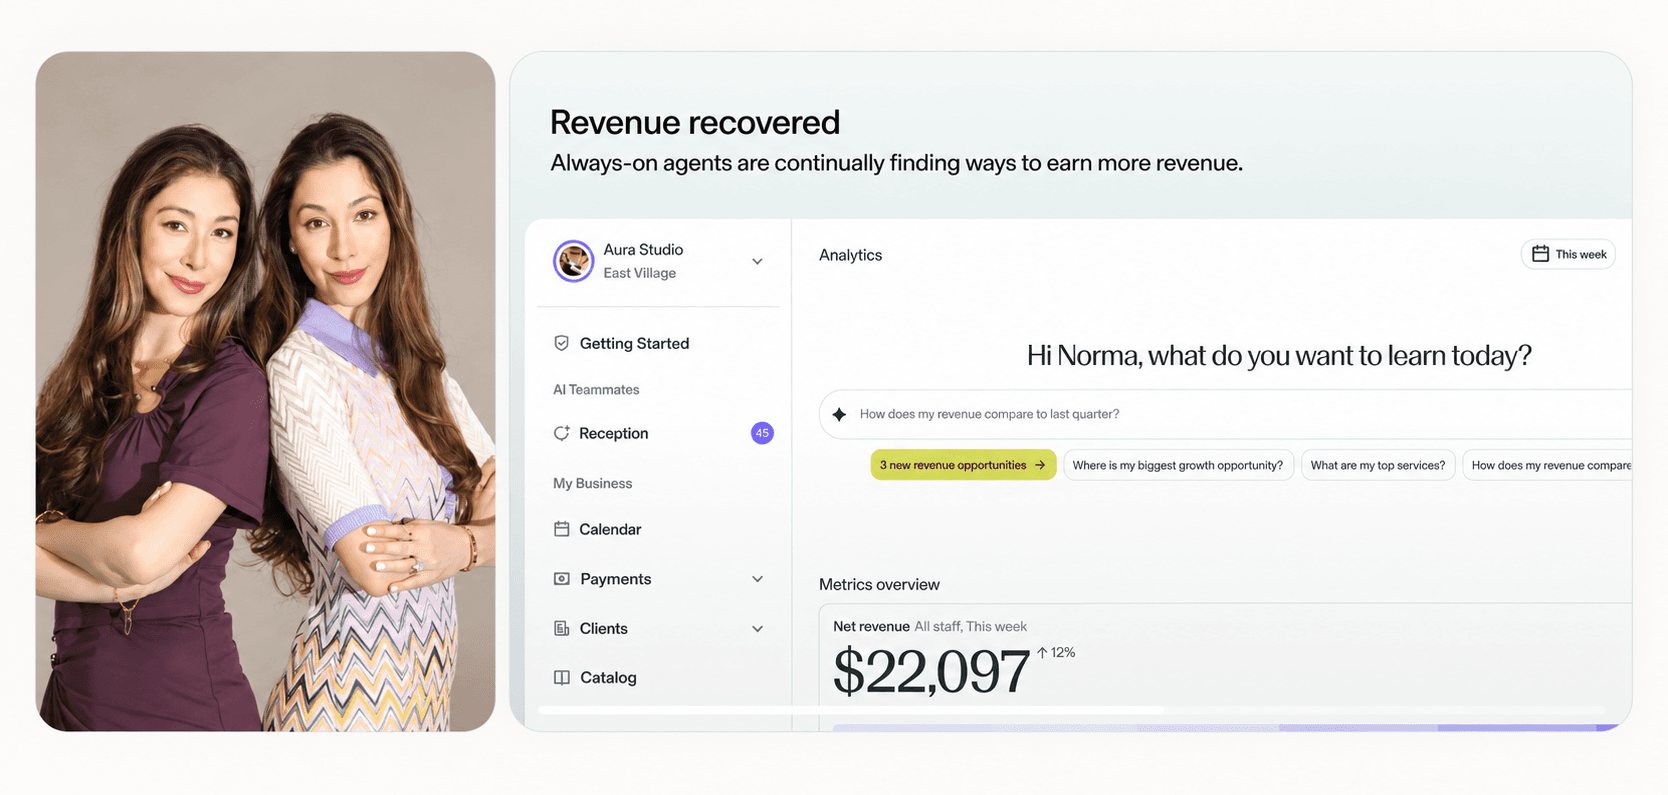Select 3 new revenue opportunities chip
1668x795 pixels.
coord(963,465)
